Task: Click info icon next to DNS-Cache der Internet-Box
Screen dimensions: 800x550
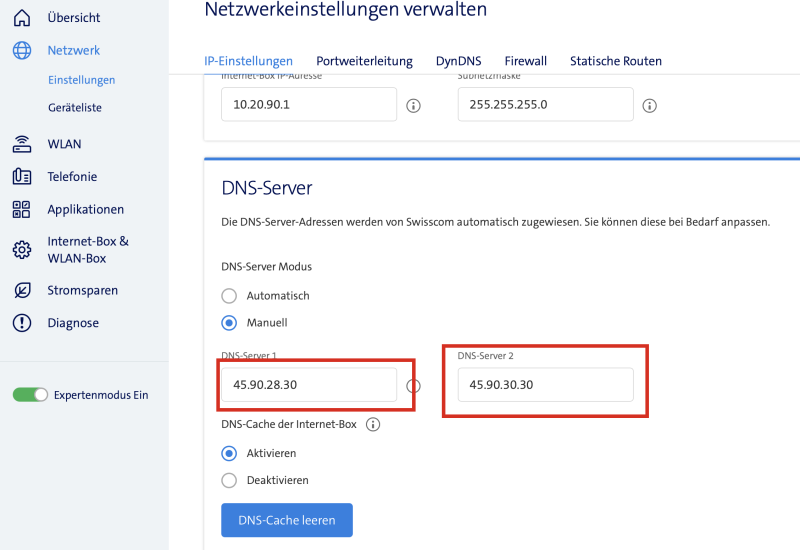Action: pos(373,424)
